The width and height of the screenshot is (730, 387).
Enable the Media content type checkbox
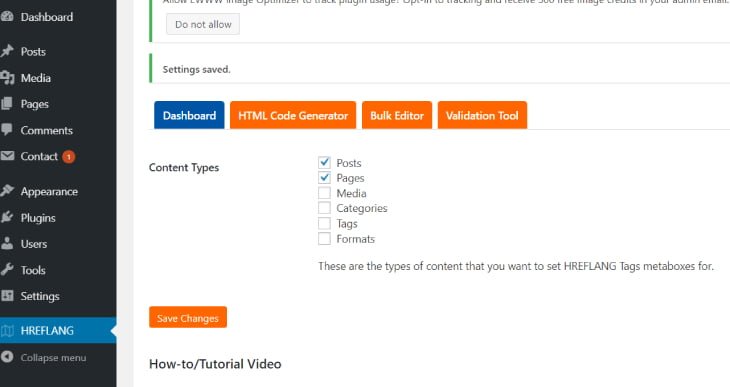(324, 193)
